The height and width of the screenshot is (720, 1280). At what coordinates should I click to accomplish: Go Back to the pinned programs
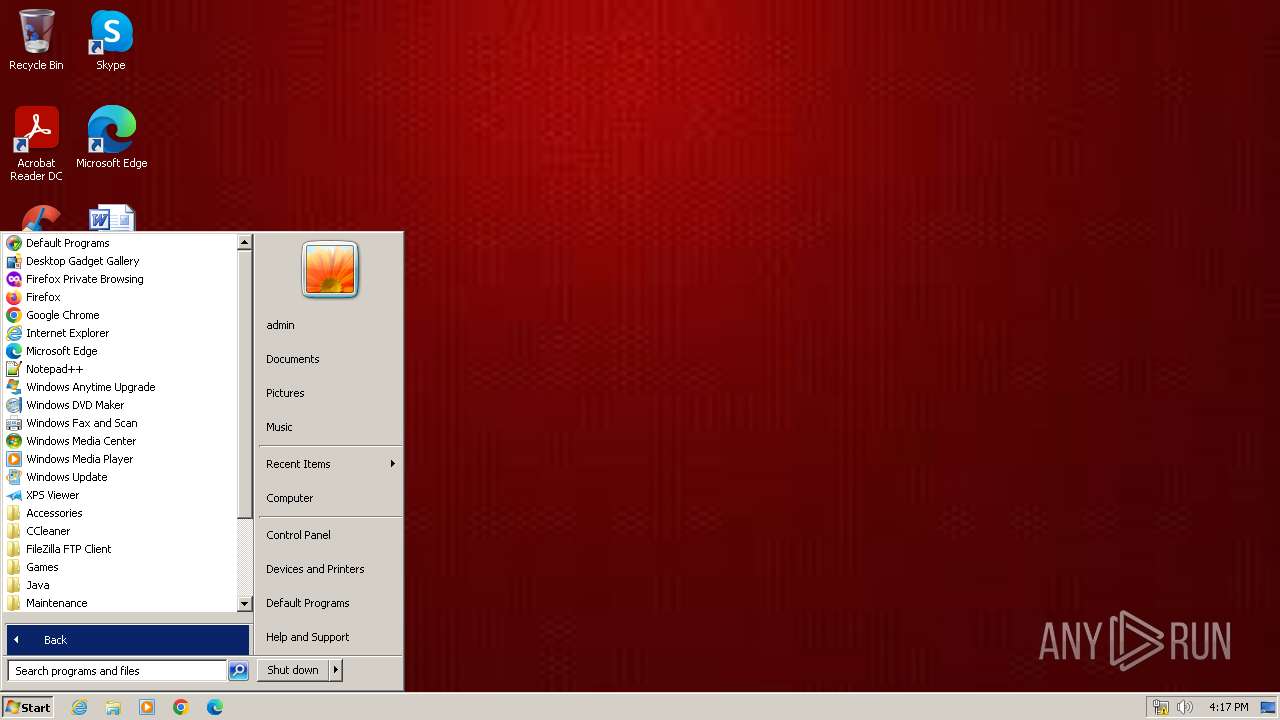click(x=128, y=640)
